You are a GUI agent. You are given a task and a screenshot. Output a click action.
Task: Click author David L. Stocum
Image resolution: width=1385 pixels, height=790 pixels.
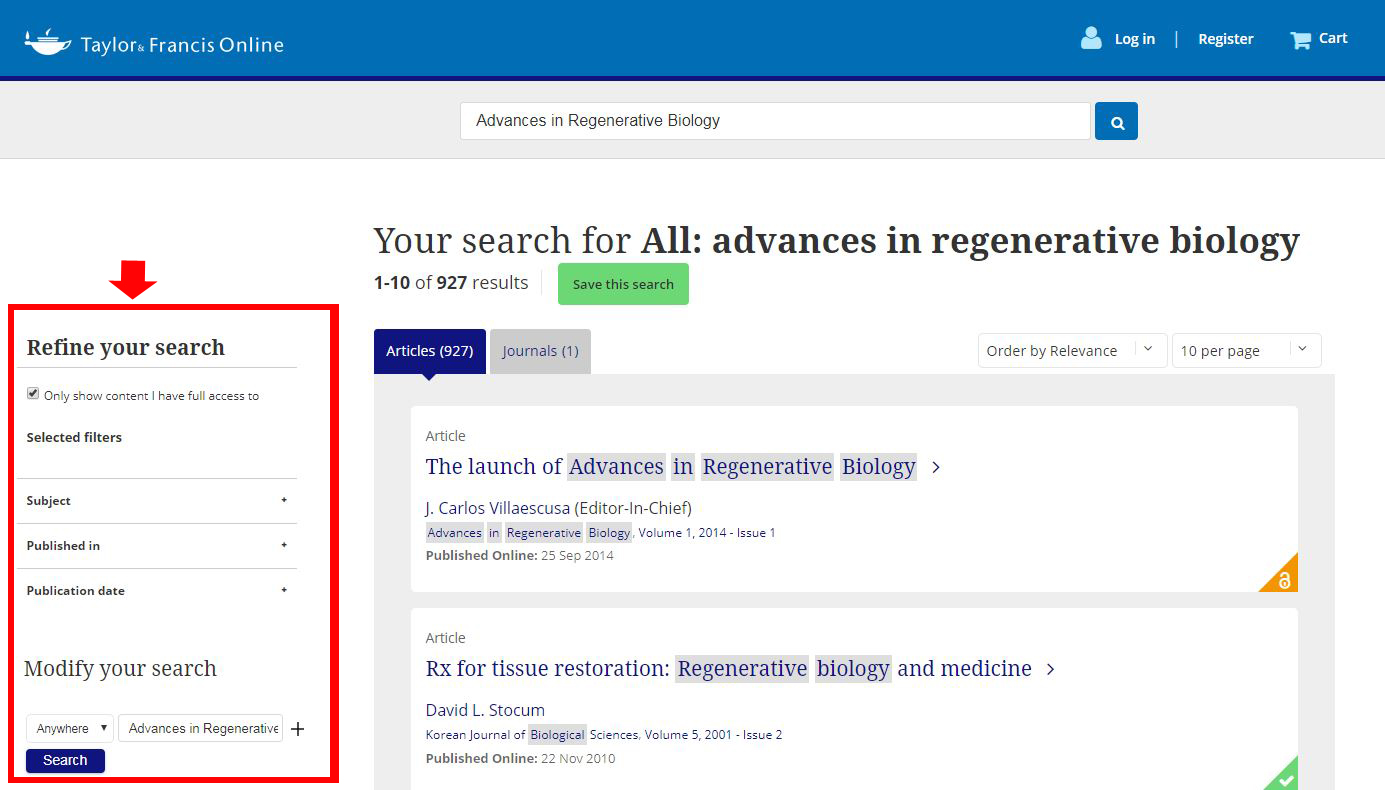[485, 710]
